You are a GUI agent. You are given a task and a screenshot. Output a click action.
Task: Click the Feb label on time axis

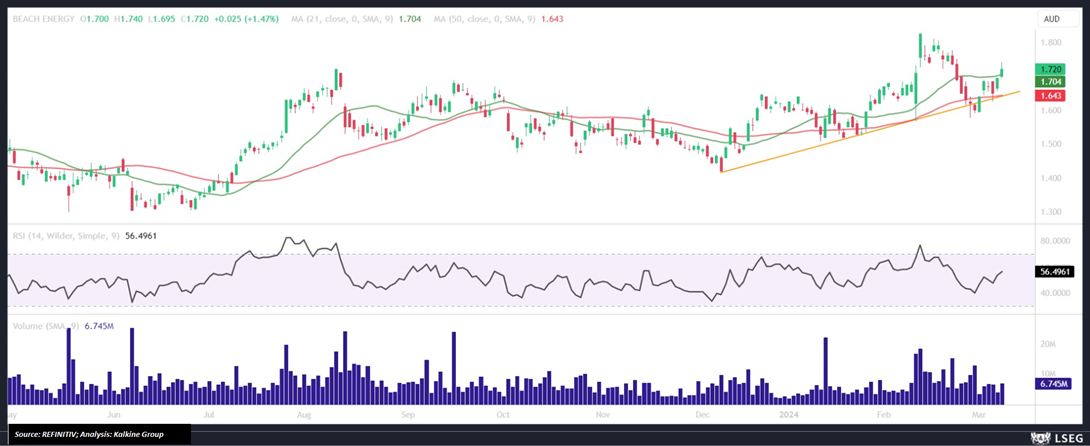pyautogui.click(x=883, y=413)
